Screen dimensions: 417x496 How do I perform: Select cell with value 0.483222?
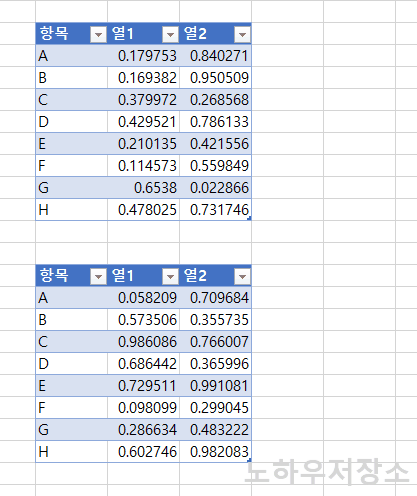(216, 430)
